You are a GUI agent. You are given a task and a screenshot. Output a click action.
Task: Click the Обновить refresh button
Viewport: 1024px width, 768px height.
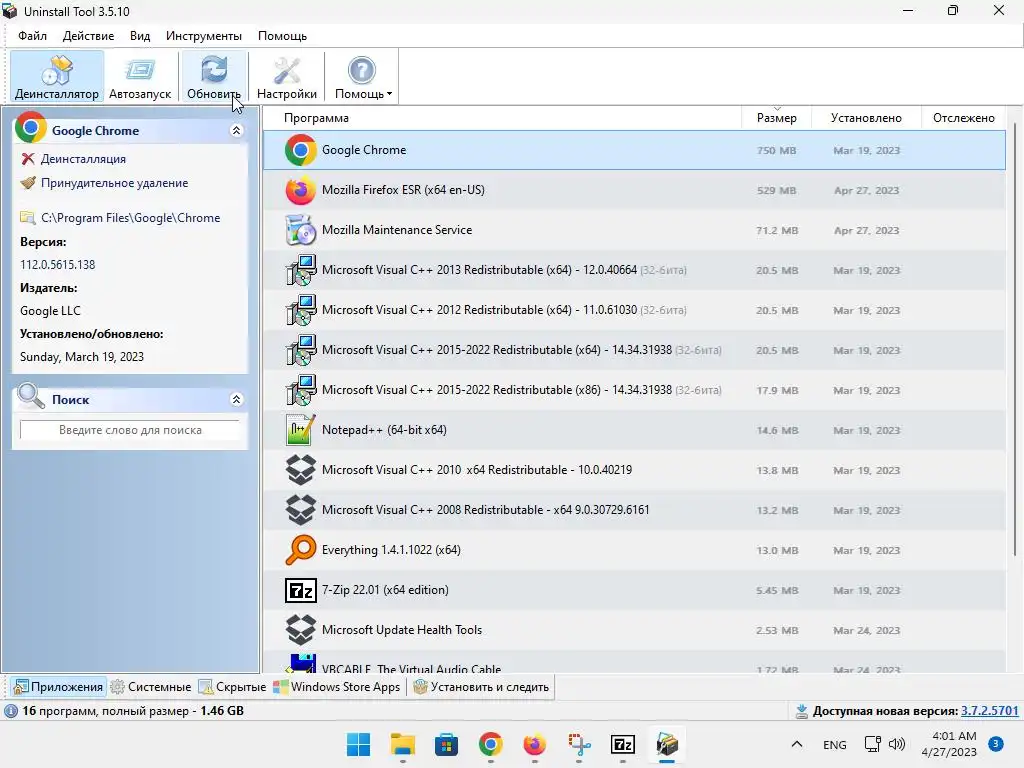pyautogui.click(x=214, y=76)
